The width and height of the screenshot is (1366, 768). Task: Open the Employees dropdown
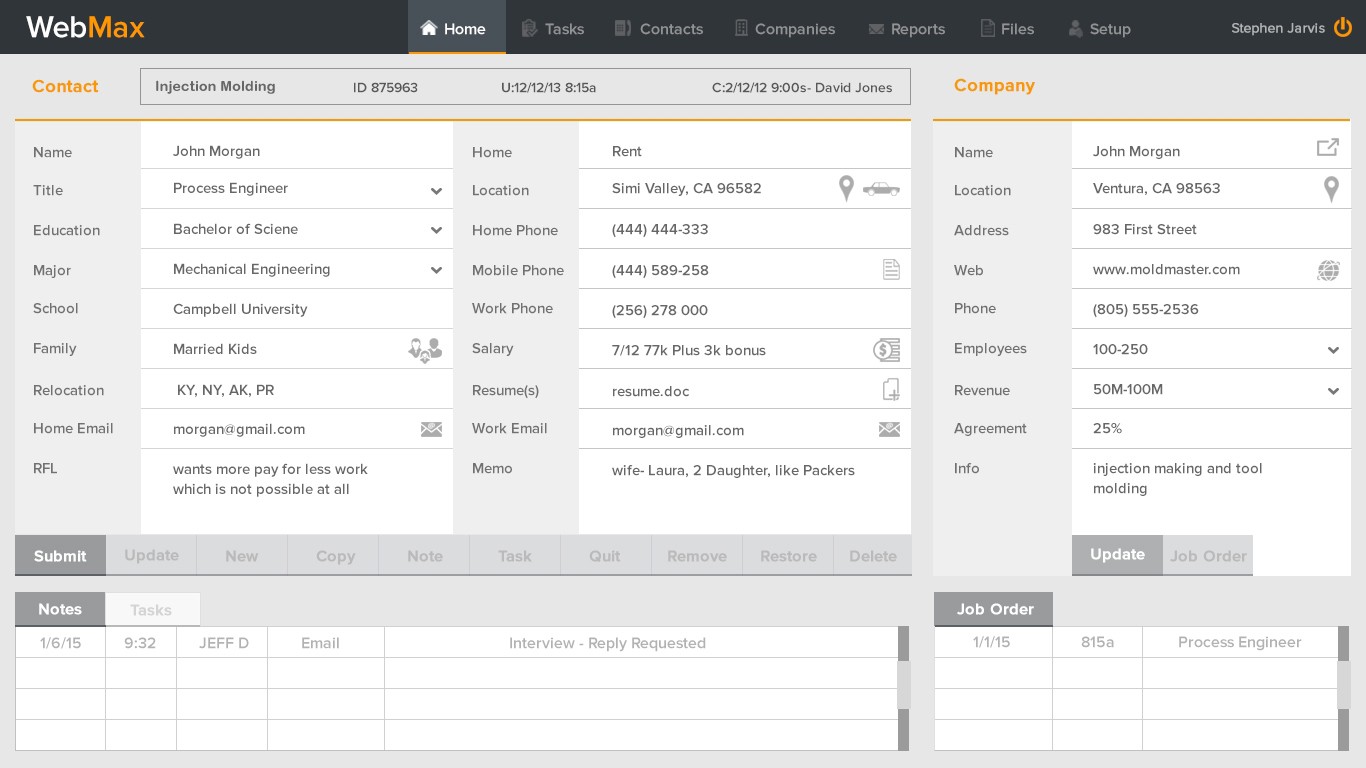pyautogui.click(x=1333, y=350)
